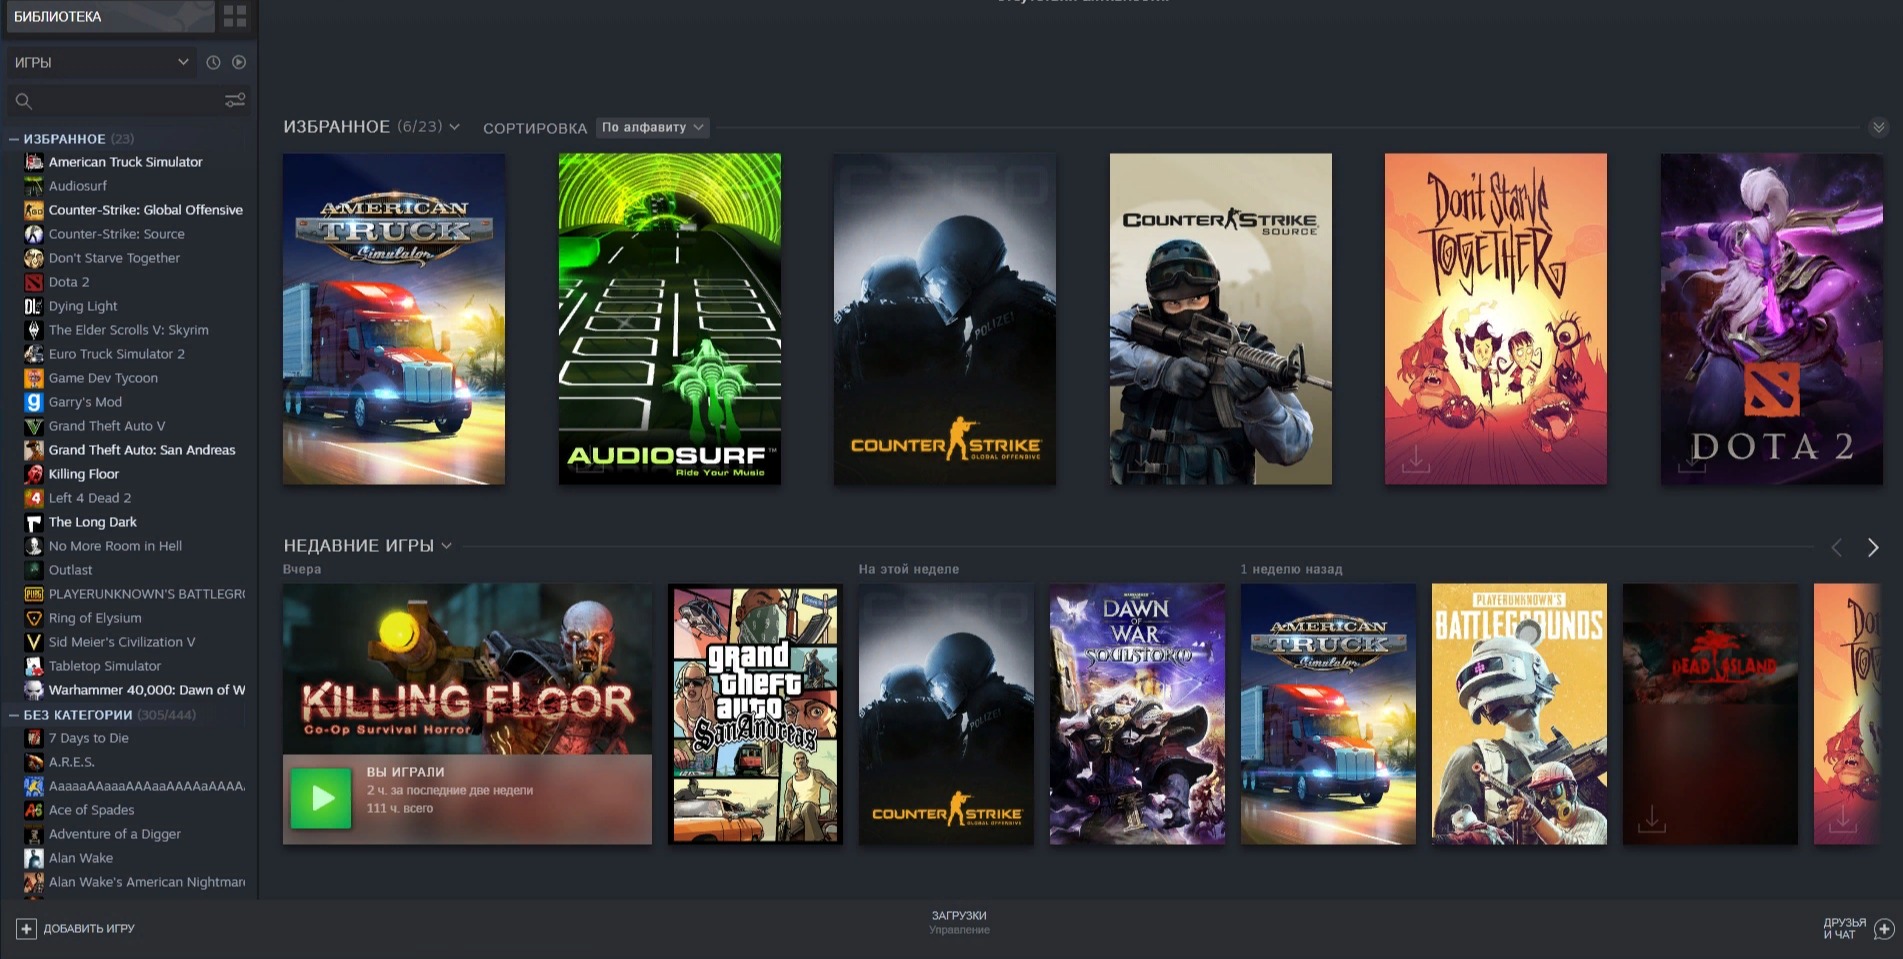Click the Добавить игру label
The height and width of the screenshot is (959, 1903).
point(89,929)
